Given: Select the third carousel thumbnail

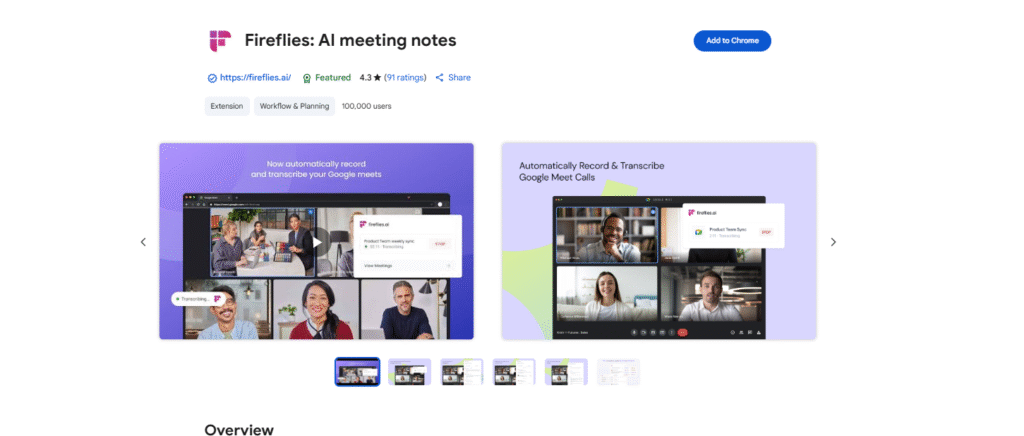Looking at the screenshot, I should [461, 372].
